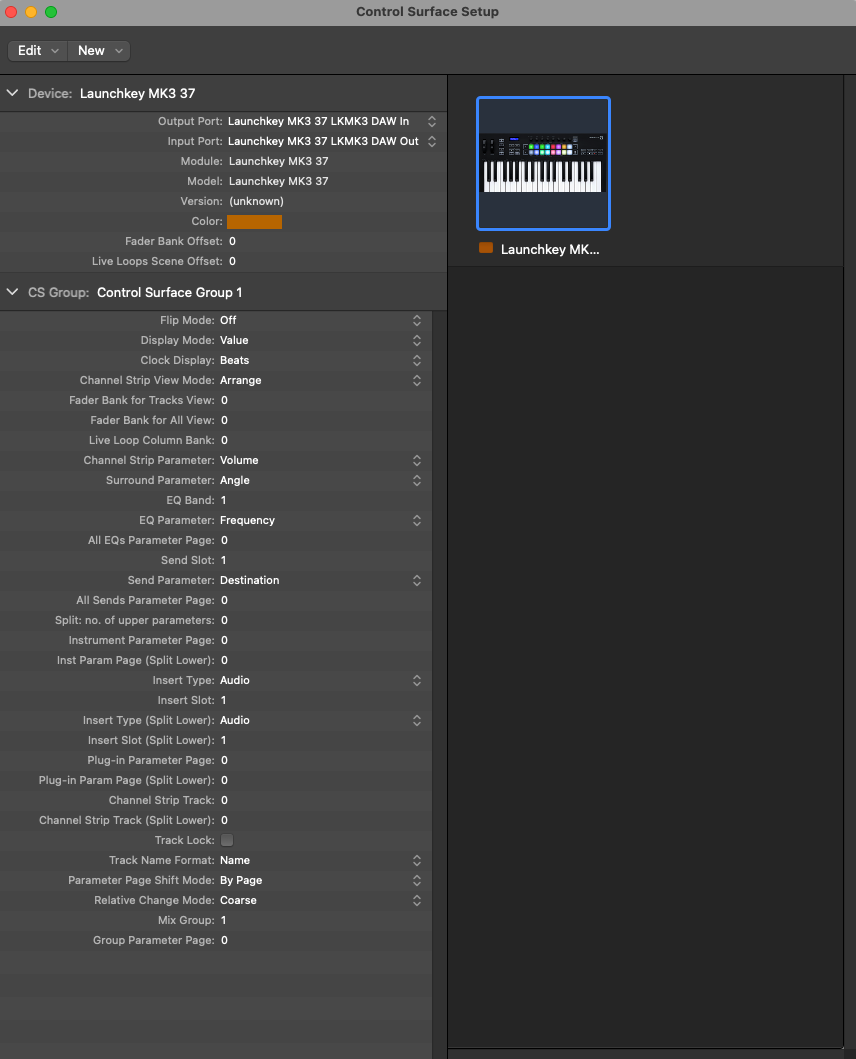Enable the Track Lock checkbox

[x=227, y=840]
